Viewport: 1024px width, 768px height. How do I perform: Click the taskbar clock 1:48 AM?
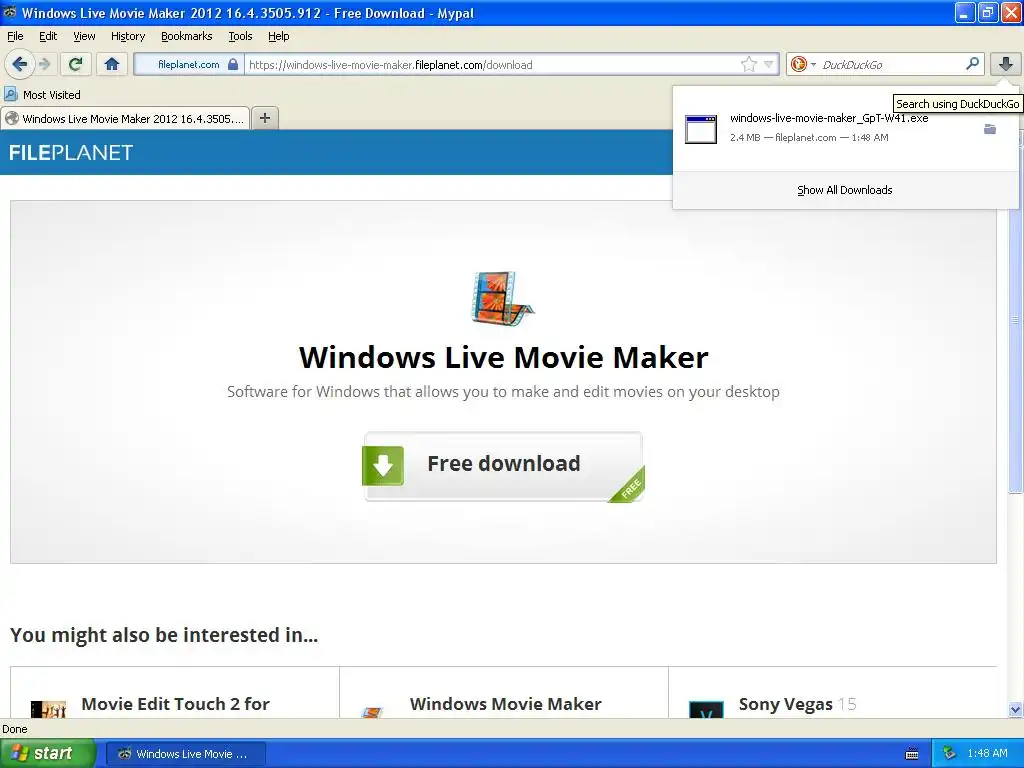click(x=987, y=754)
